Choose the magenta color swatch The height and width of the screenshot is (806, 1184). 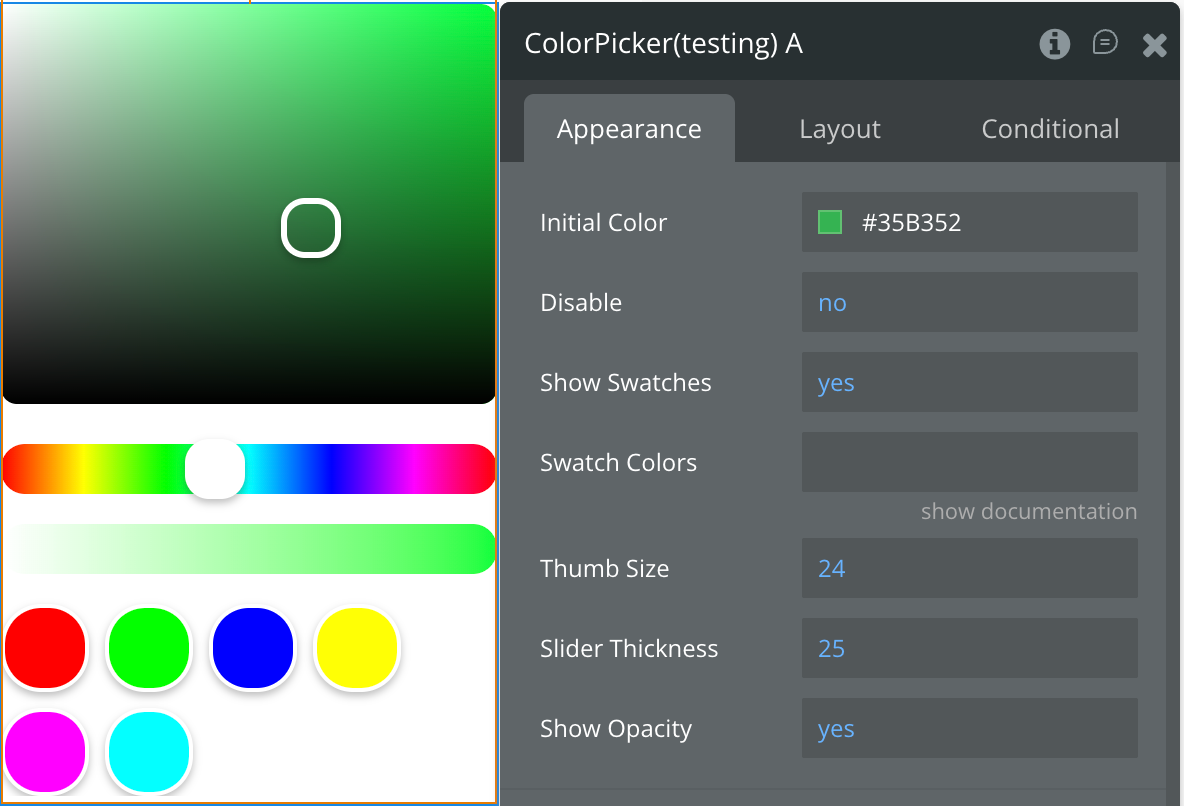pyautogui.click(x=45, y=752)
